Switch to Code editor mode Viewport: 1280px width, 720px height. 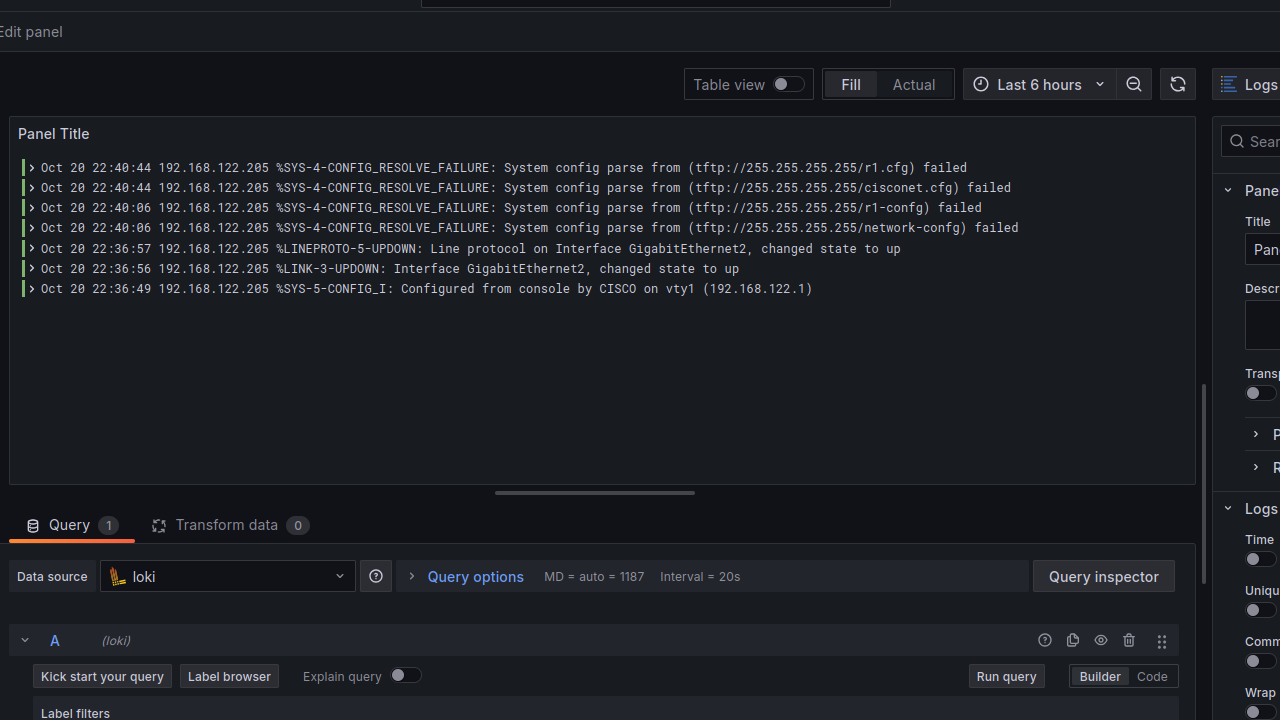pos(1152,676)
